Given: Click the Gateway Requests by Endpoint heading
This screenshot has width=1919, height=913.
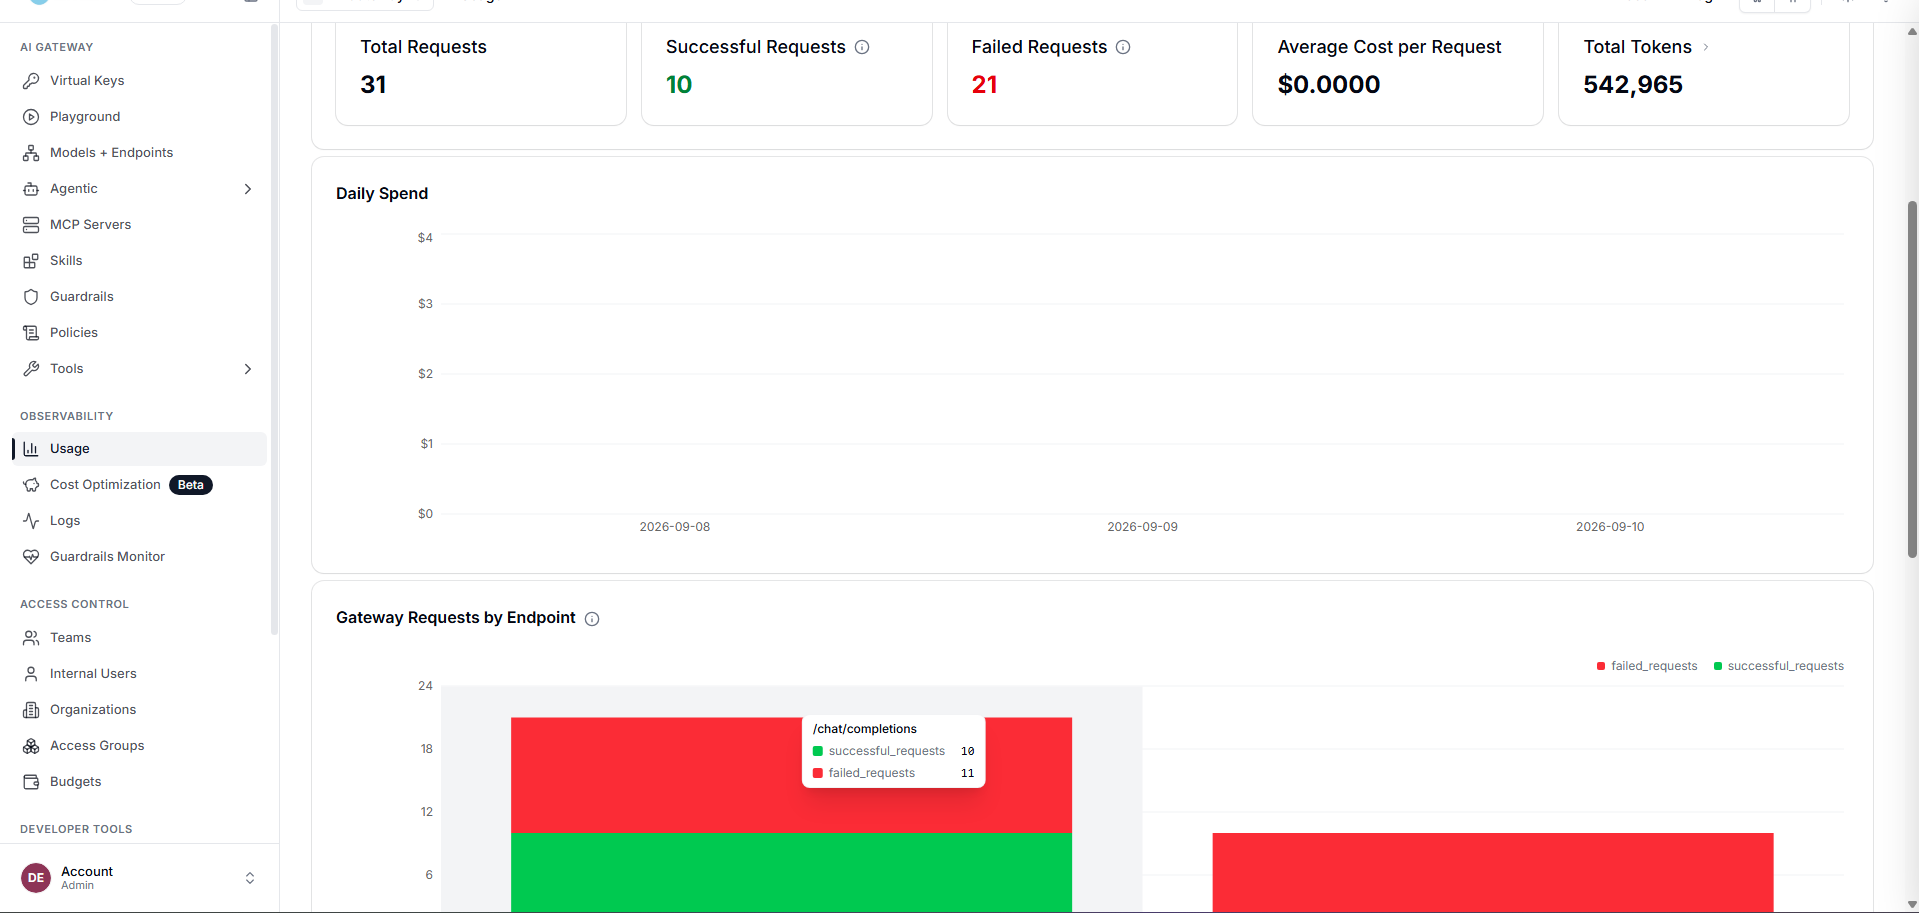Looking at the screenshot, I should pos(456,618).
